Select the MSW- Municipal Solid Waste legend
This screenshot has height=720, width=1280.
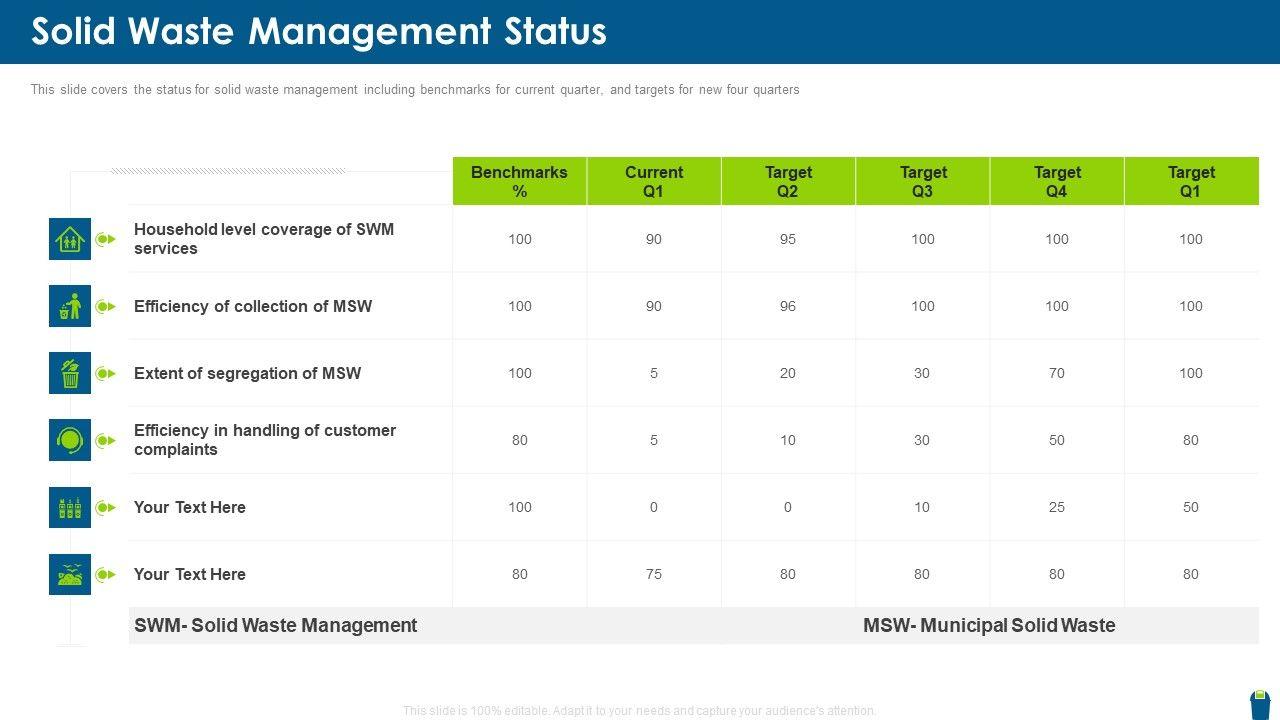989,625
